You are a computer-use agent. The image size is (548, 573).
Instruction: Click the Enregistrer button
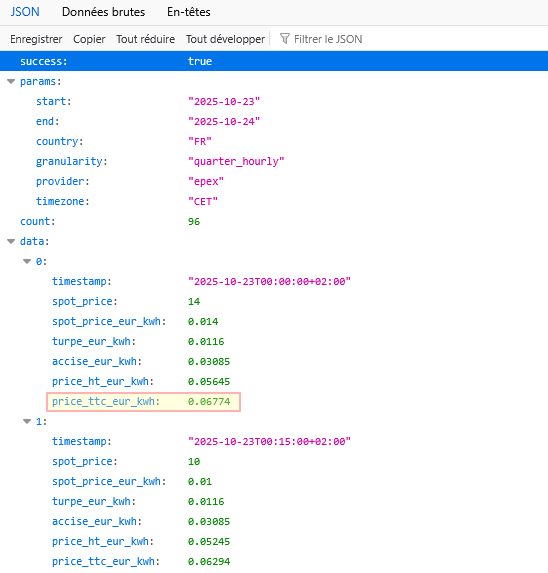point(36,39)
